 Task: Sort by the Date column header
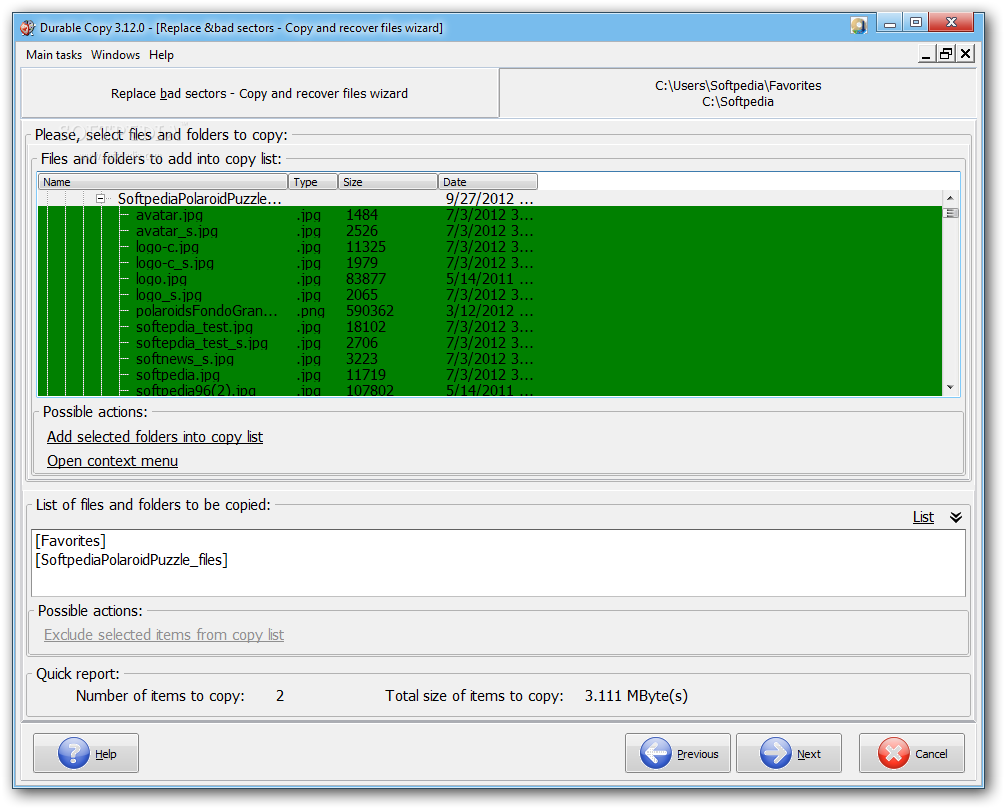488,182
